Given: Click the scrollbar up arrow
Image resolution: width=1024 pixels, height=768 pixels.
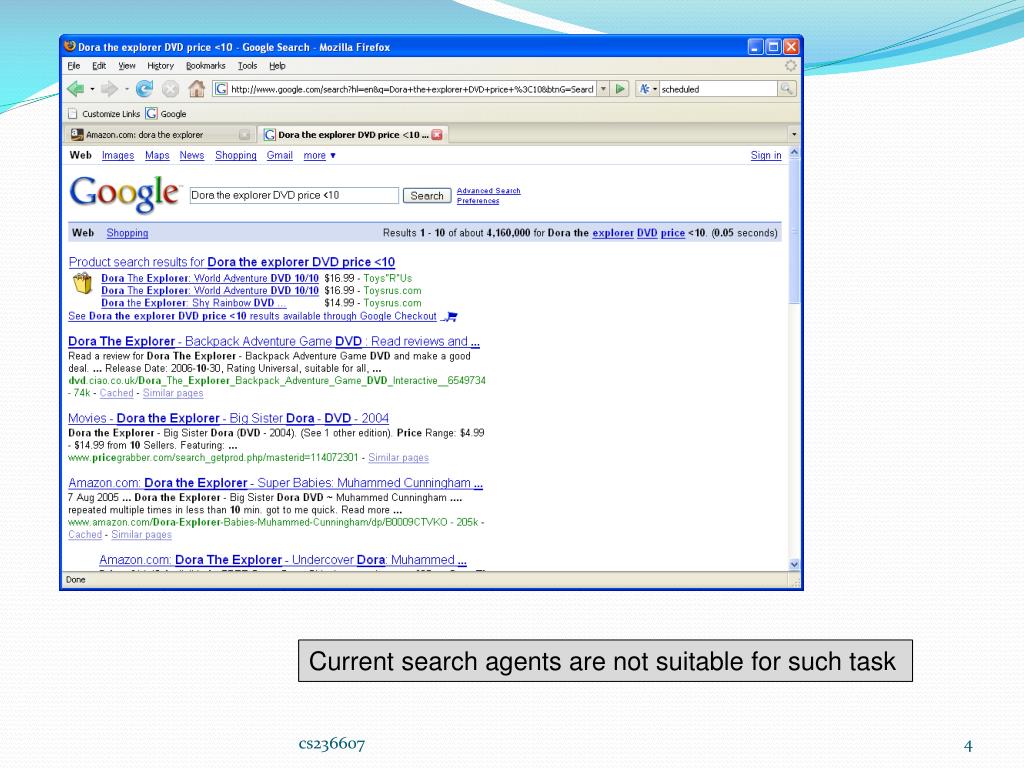Looking at the screenshot, I should click(x=794, y=152).
